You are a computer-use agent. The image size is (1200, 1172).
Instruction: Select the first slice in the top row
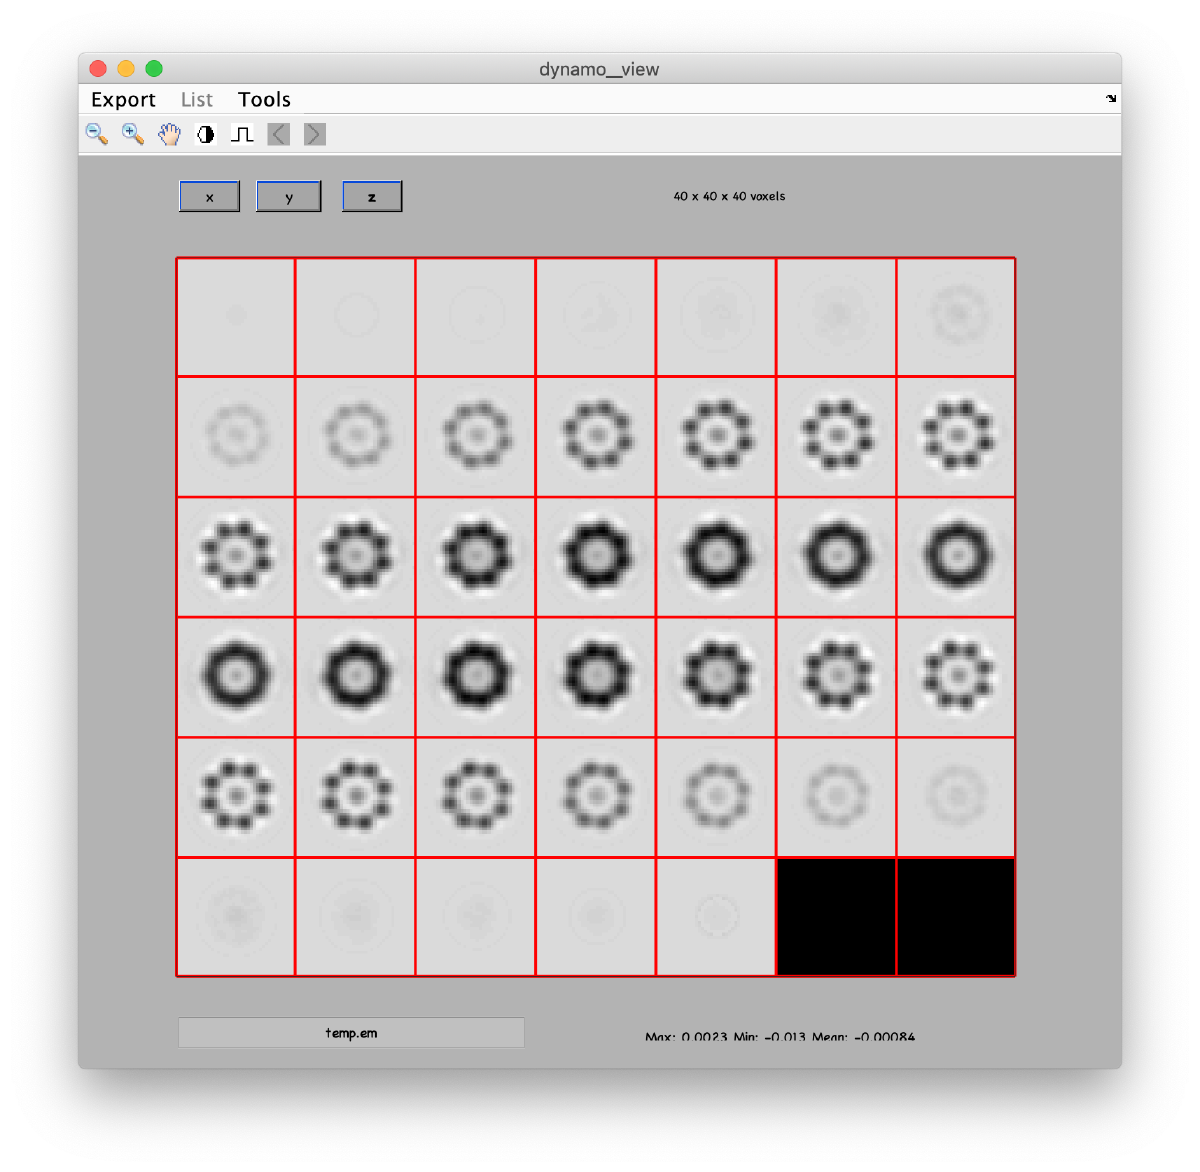point(236,317)
